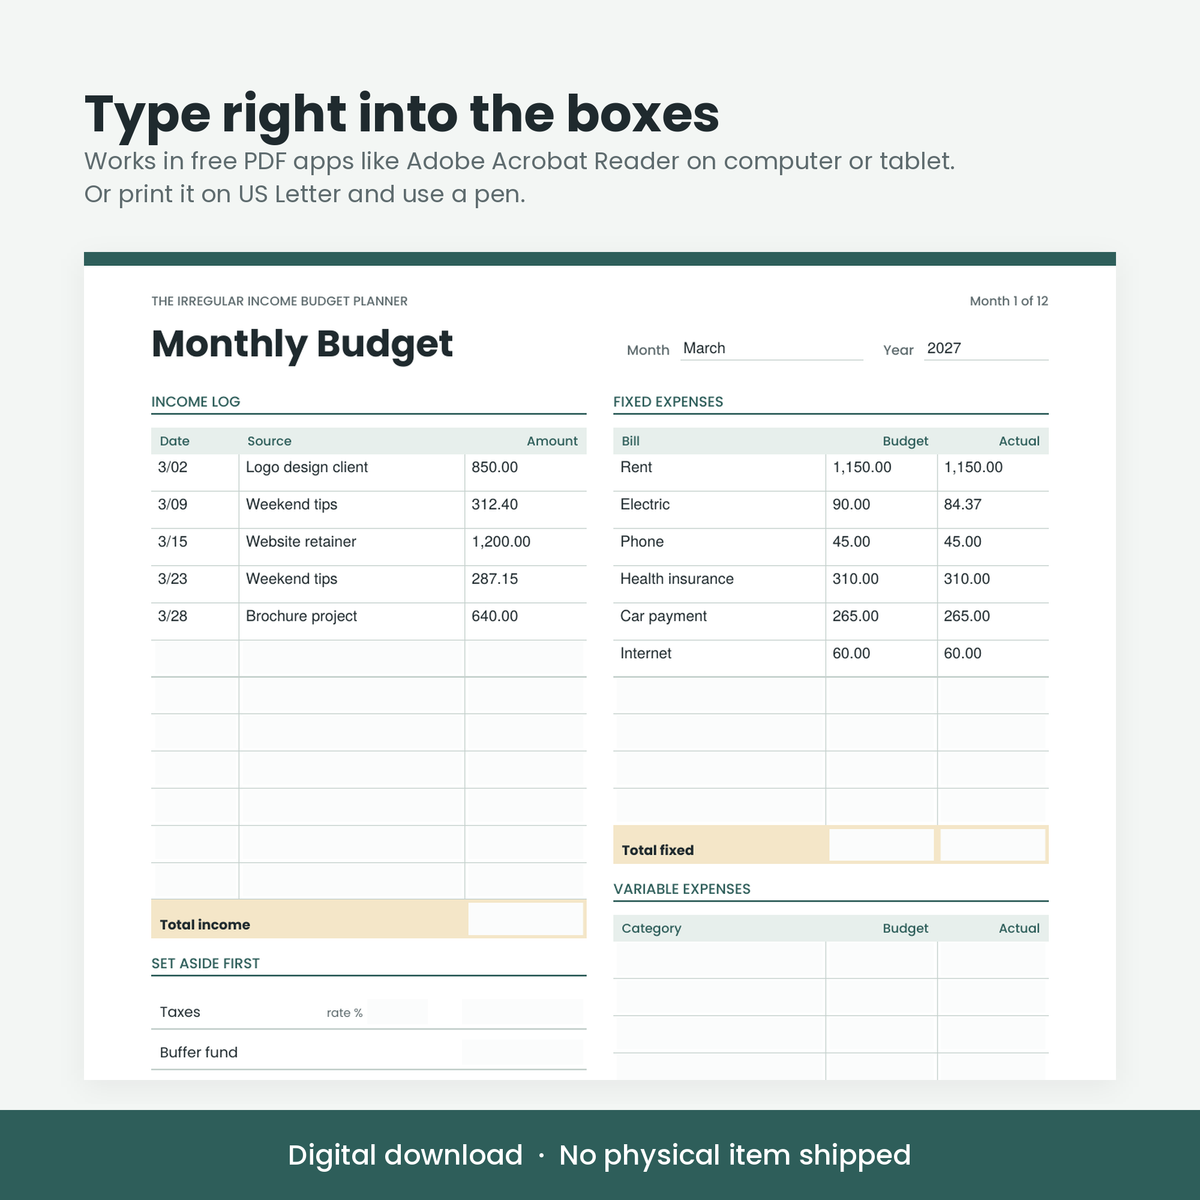Select the 1,200.00 income amount
The width and height of the screenshot is (1200, 1200).
coord(526,546)
